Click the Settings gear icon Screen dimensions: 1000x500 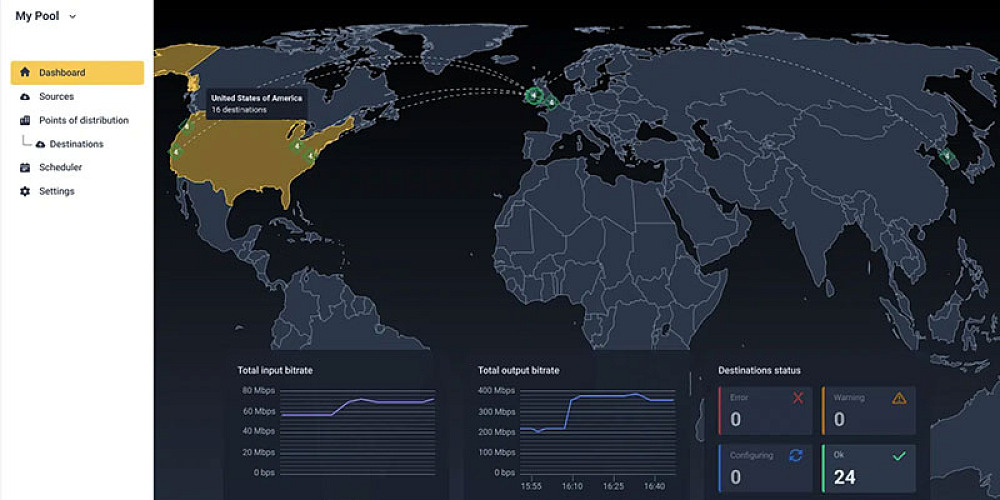25,192
